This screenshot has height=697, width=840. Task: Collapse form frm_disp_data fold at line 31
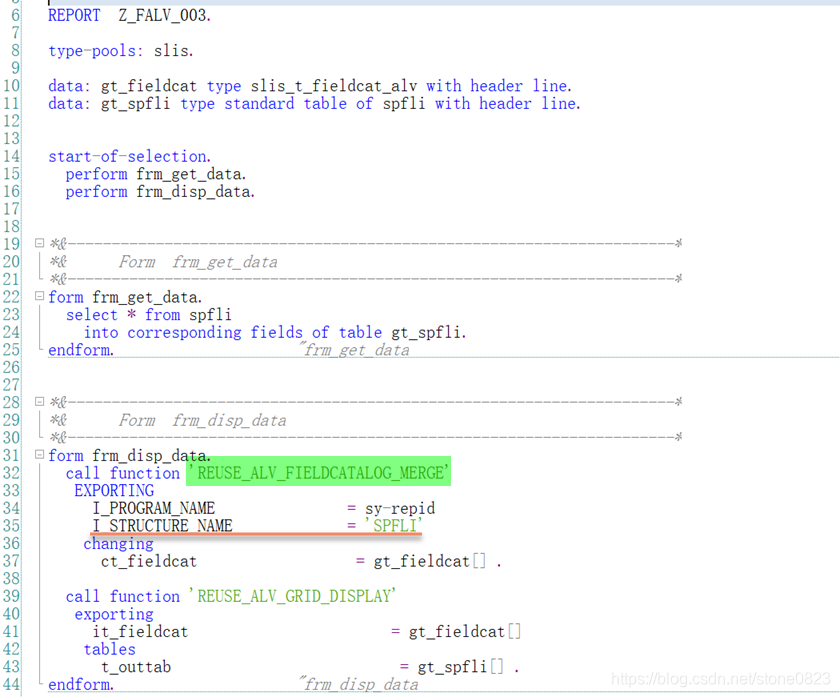click(x=39, y=454)
